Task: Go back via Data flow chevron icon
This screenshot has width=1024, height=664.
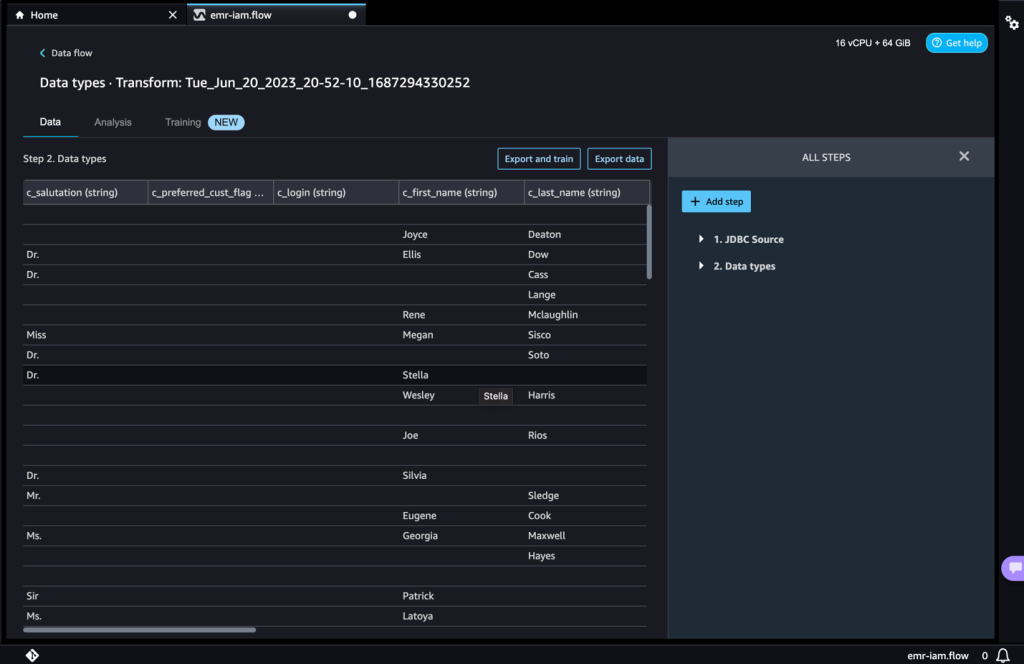Action: click(42, 53)
